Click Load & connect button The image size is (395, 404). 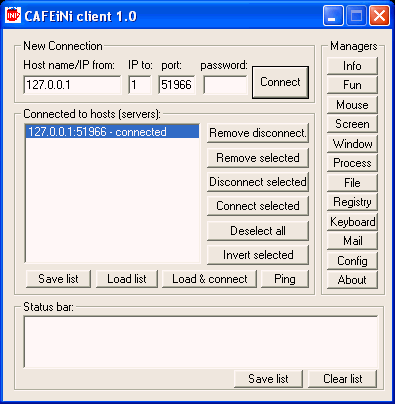[x=209, y=279]
